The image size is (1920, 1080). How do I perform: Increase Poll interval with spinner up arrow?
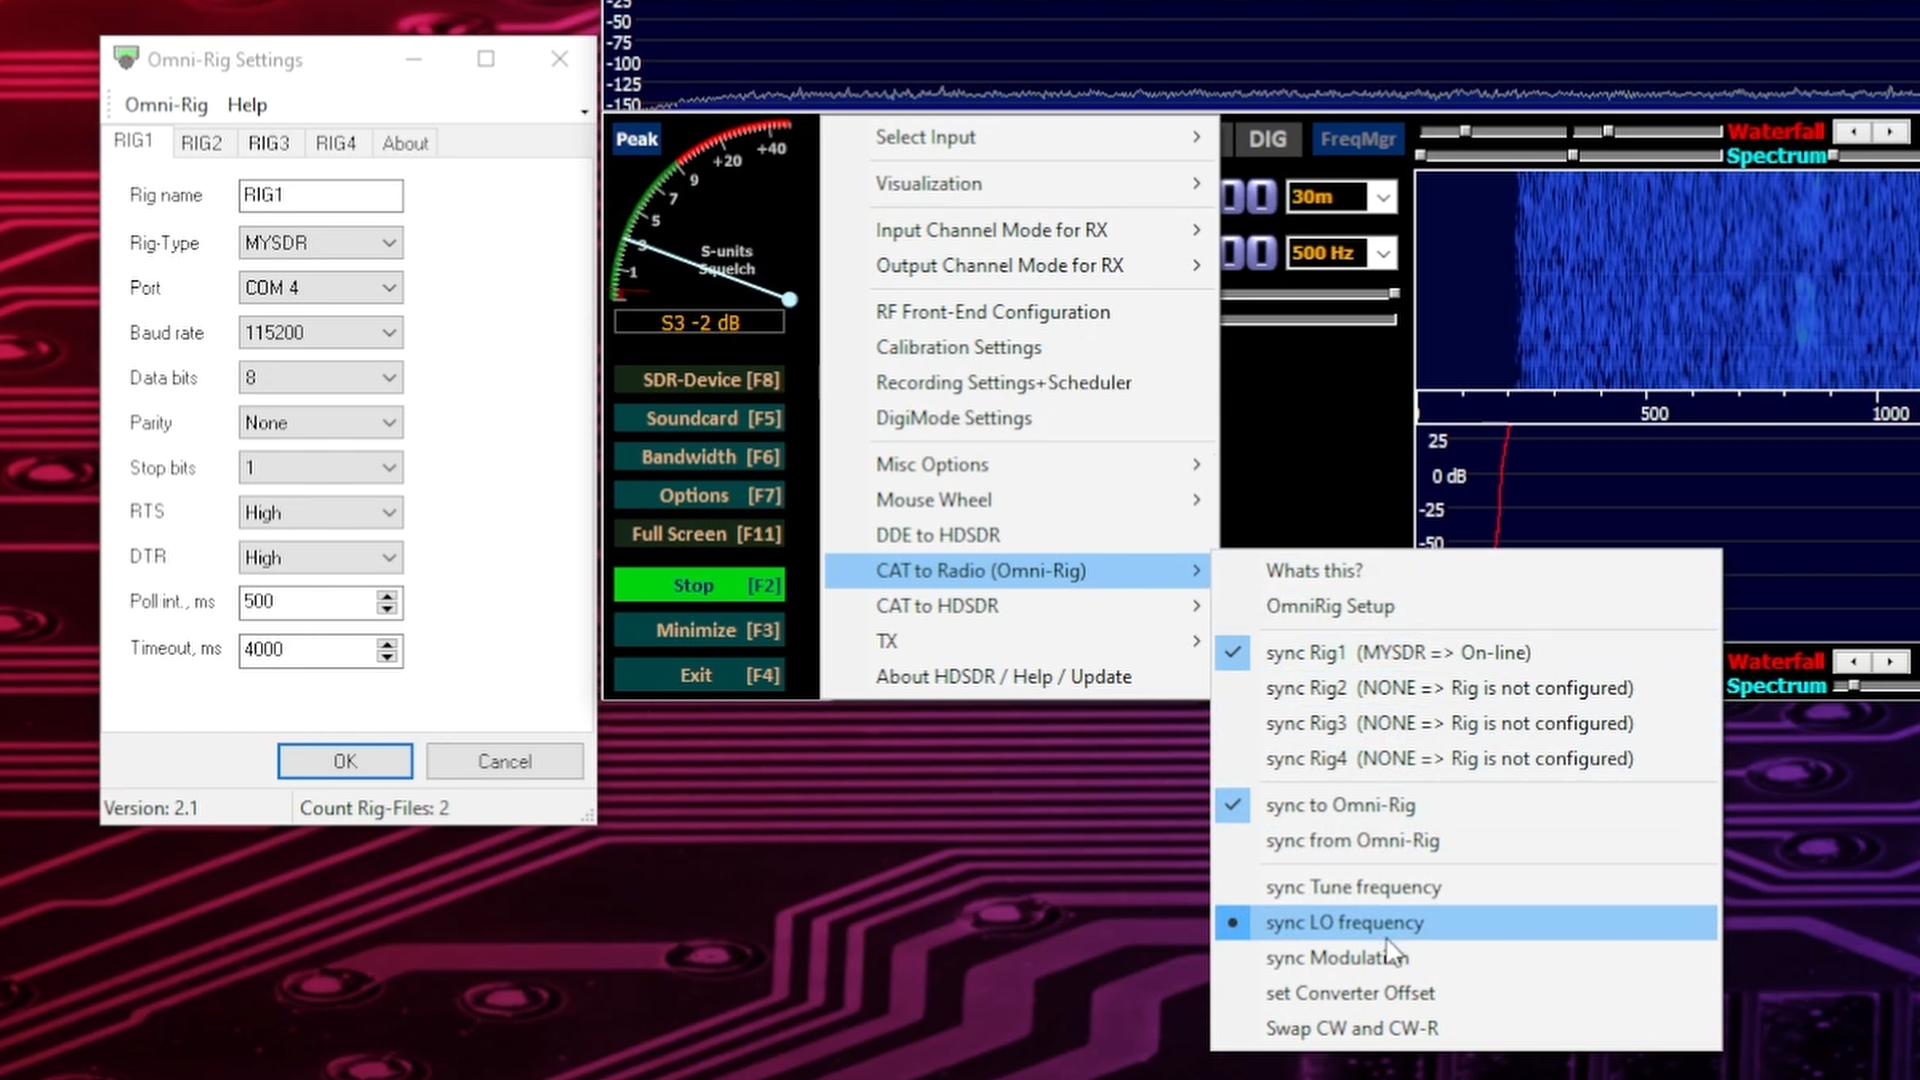(387, 596)
